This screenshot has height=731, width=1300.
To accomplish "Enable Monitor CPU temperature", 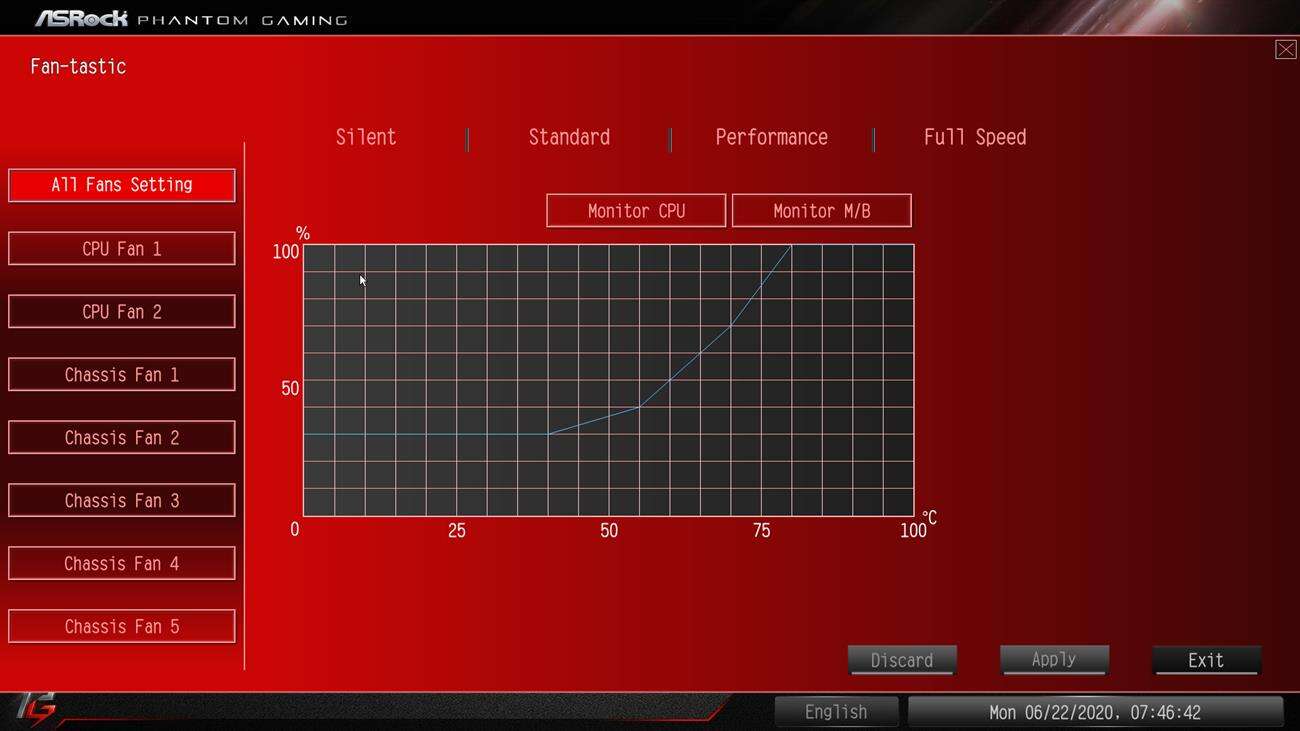I will point(636,210).
